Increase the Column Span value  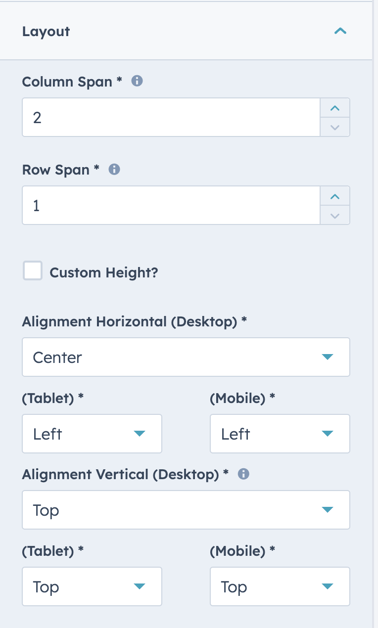pyautogui.click(x=335, y=108)
